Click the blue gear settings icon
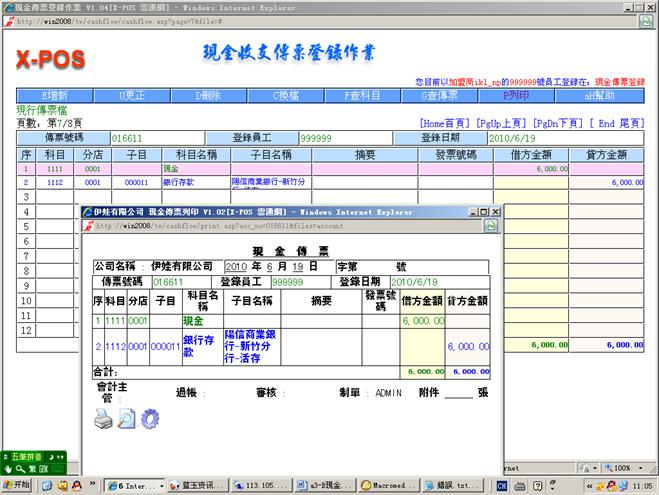This screenshot has width=659, height=495. (x=150, y=418)
